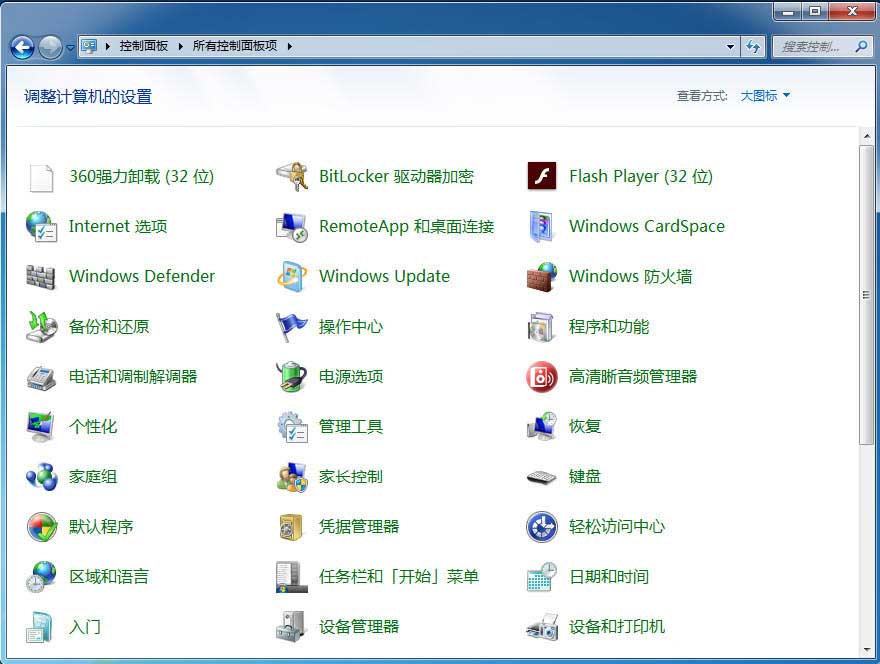Viewport: 880px width, 664px height.
Task: Maximize the Control Panel window
Action: click(815, 11)
